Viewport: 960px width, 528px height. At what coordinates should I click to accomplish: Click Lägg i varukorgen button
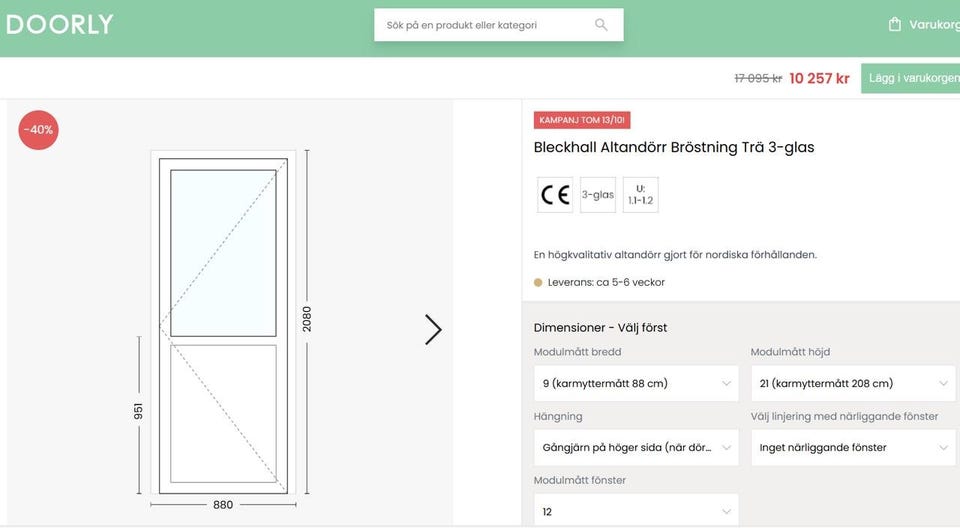pos(910,78)
